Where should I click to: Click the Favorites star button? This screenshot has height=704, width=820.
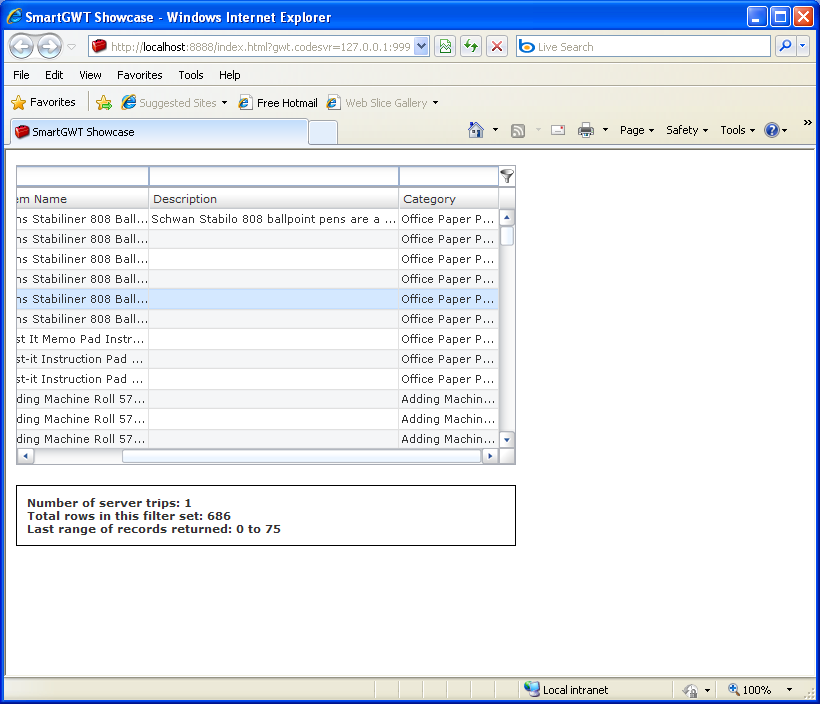pyautogui.click(x=43, y=102)
